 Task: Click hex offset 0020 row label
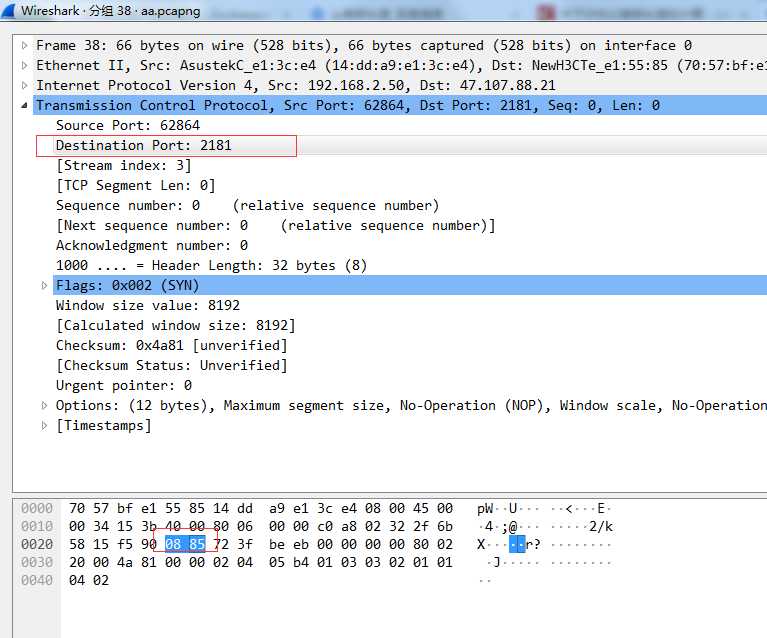click(x=37, y=544)
